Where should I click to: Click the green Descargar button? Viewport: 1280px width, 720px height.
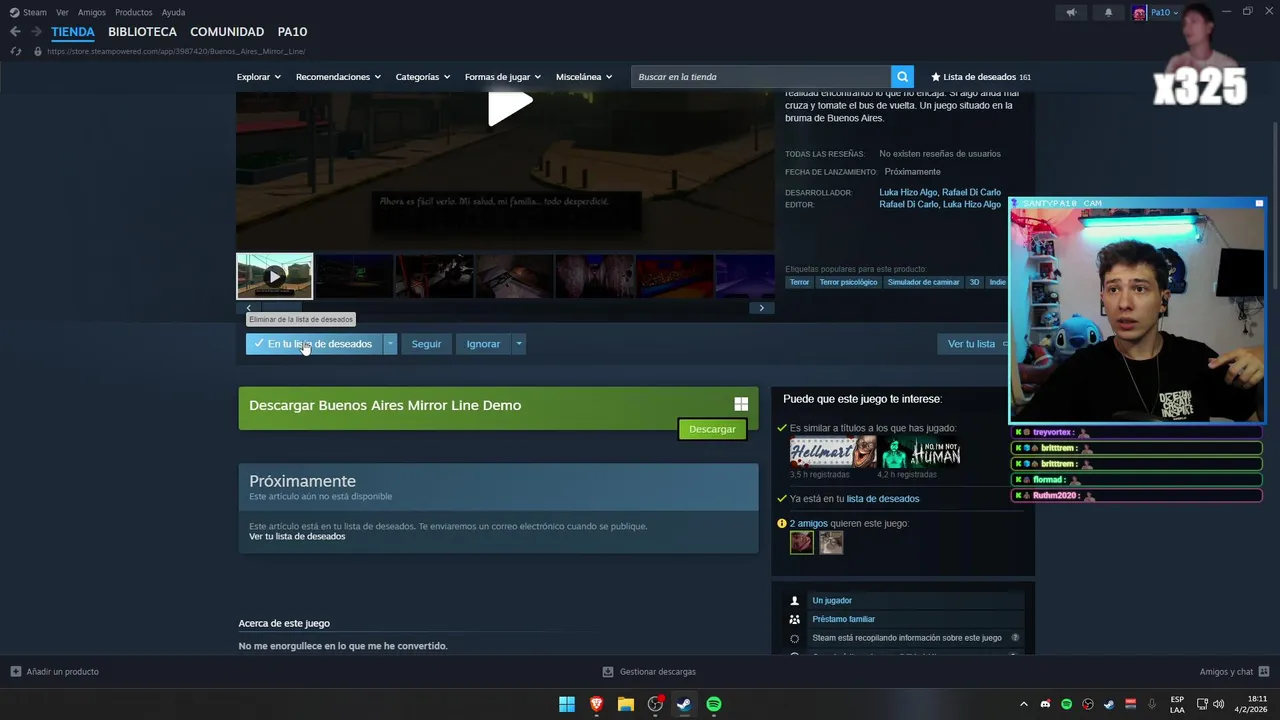point(712,429)
